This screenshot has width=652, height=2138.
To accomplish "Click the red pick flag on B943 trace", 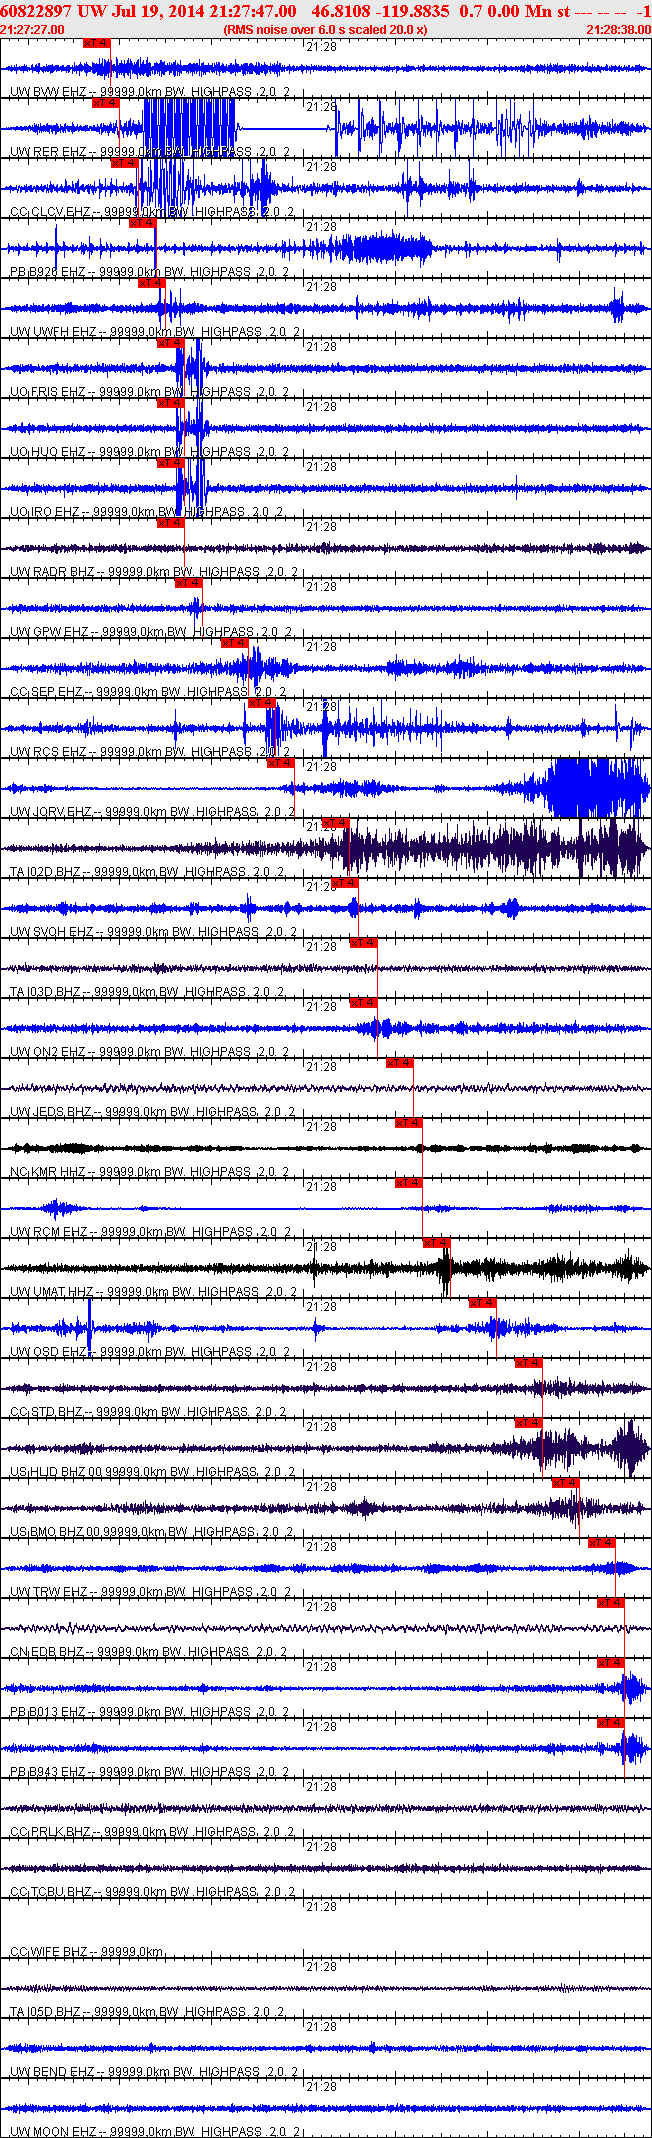I will click(610, 1723).
